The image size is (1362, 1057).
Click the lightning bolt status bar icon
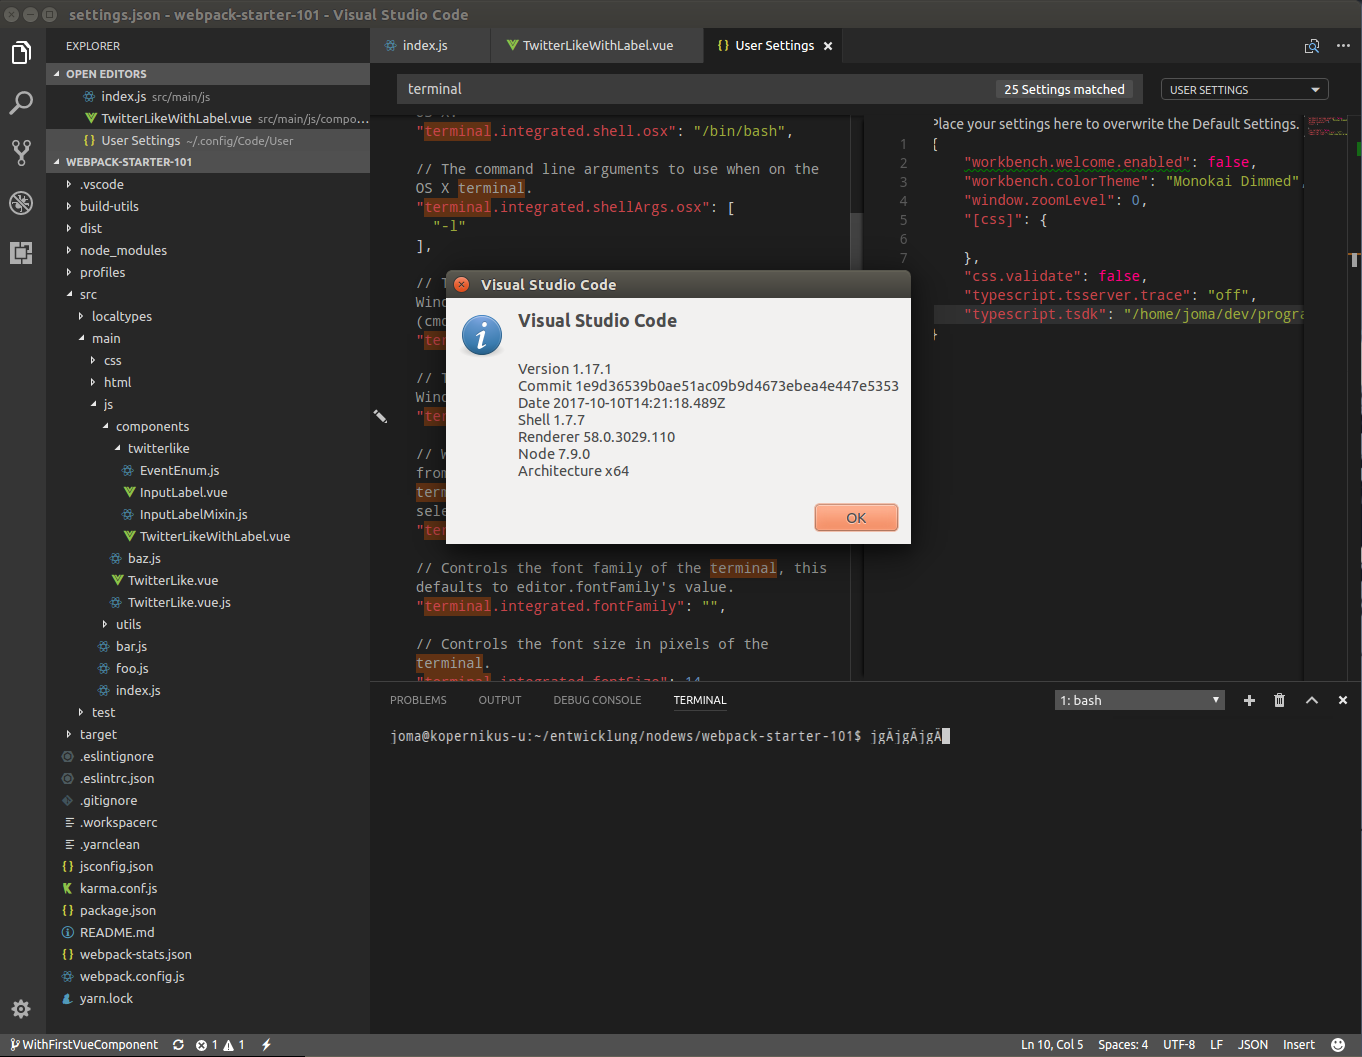coord(267,1045)
